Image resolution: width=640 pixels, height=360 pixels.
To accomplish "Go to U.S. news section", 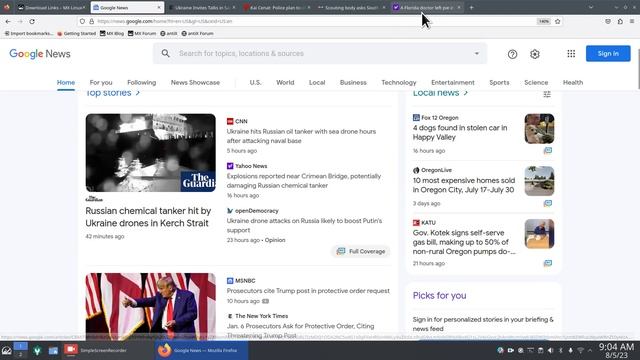I will pos(256,82).
